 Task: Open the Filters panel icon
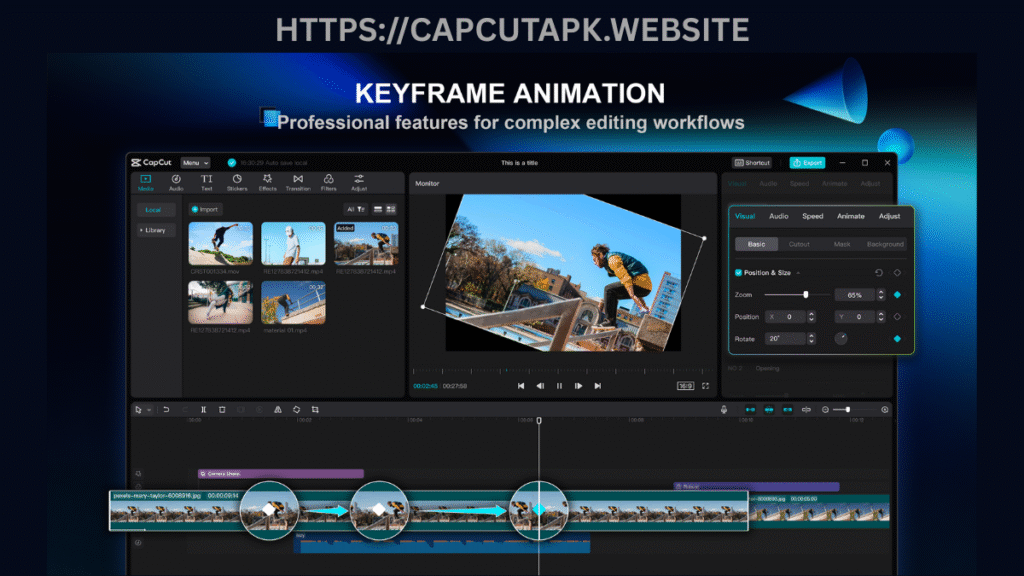click(x=328, y=182)
